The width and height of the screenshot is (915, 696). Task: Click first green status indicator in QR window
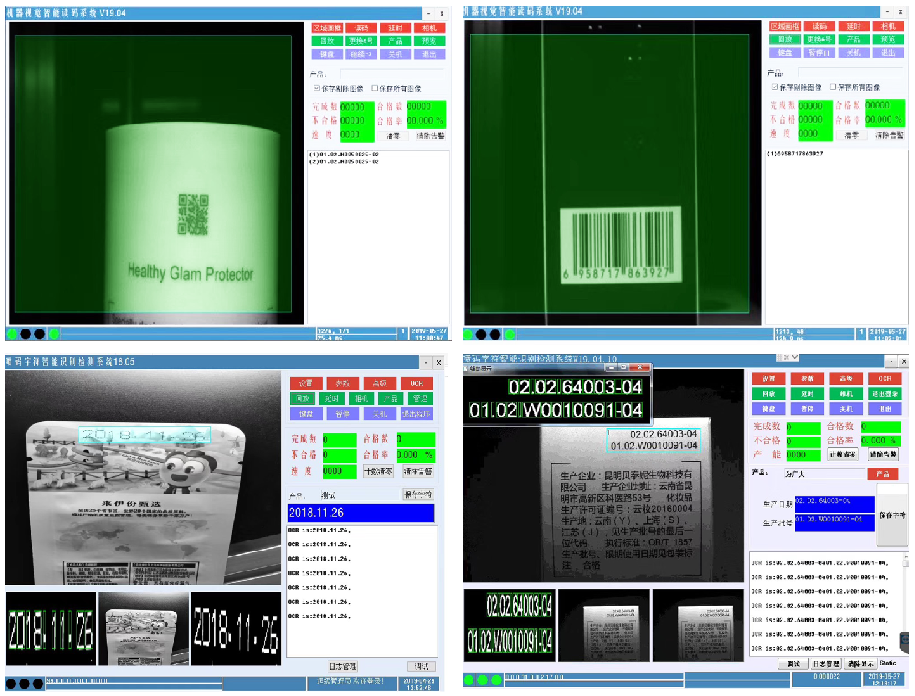pos(13,334)
